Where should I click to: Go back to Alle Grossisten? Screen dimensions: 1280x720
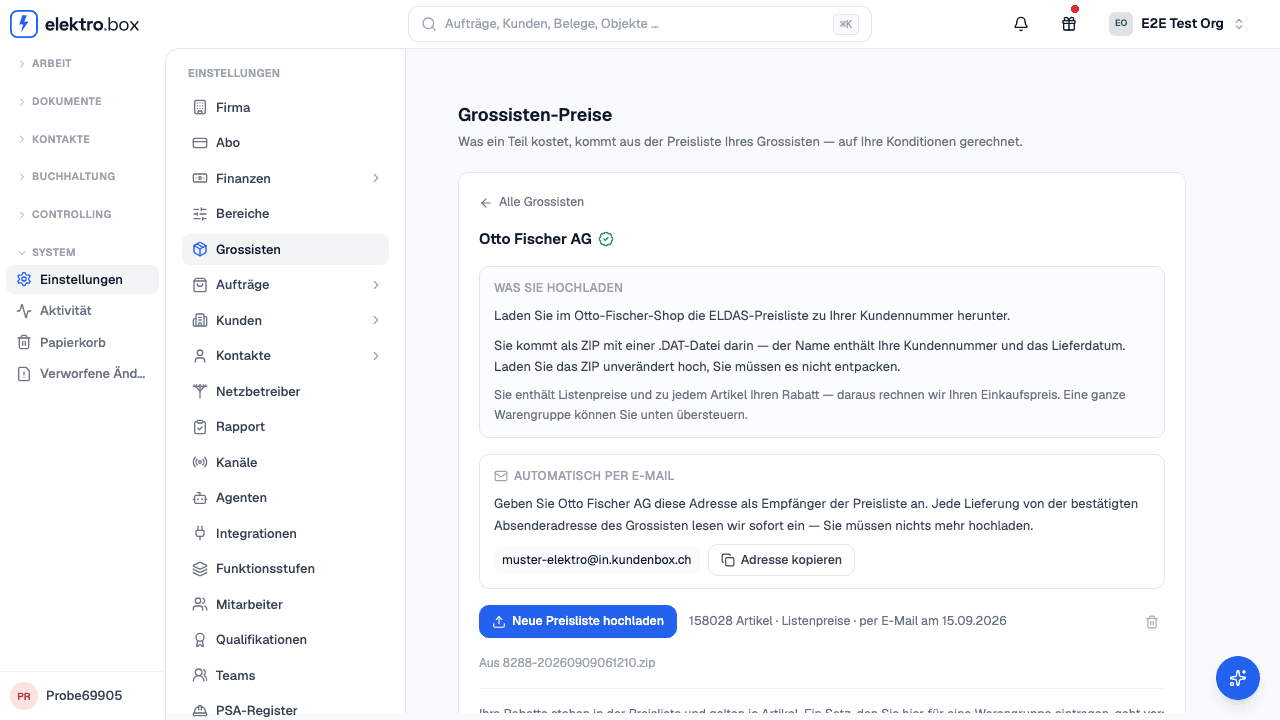pyautogui.click(x=532, y=202)
